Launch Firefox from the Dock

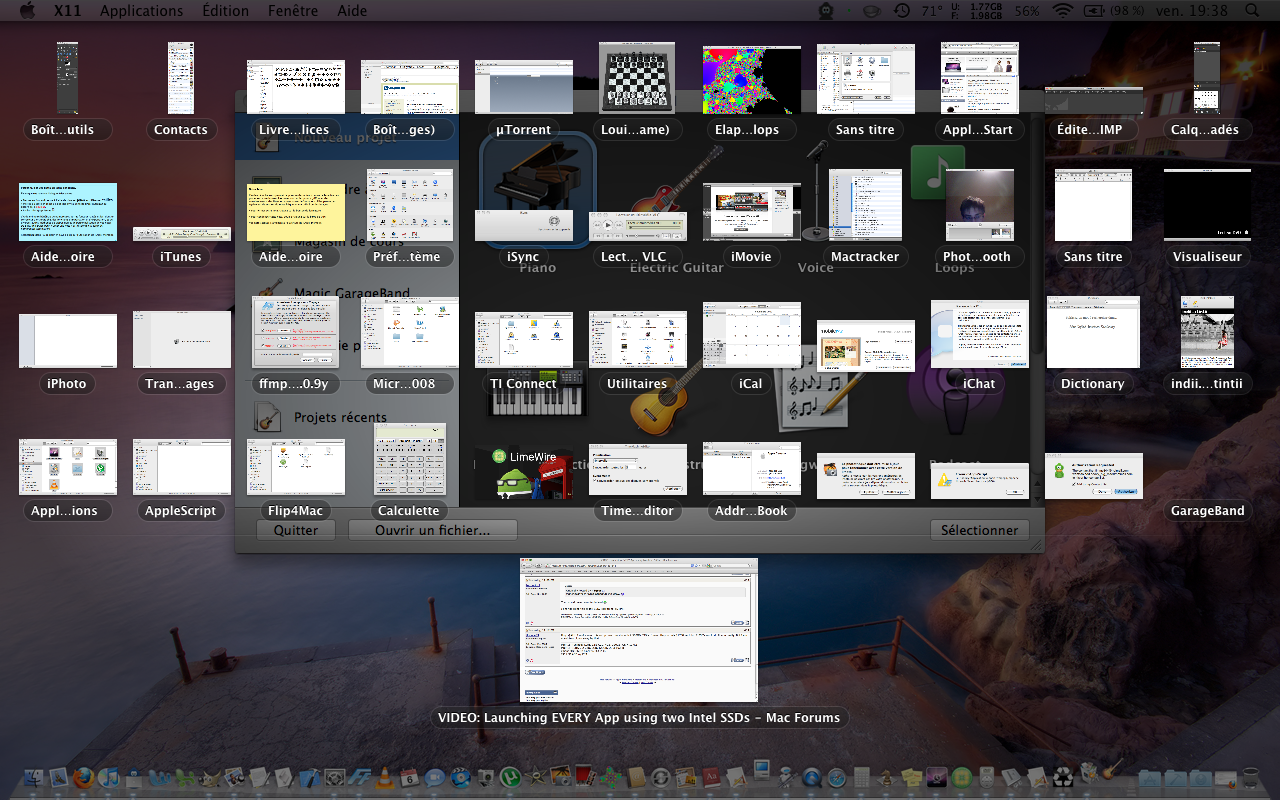(84, 777)
